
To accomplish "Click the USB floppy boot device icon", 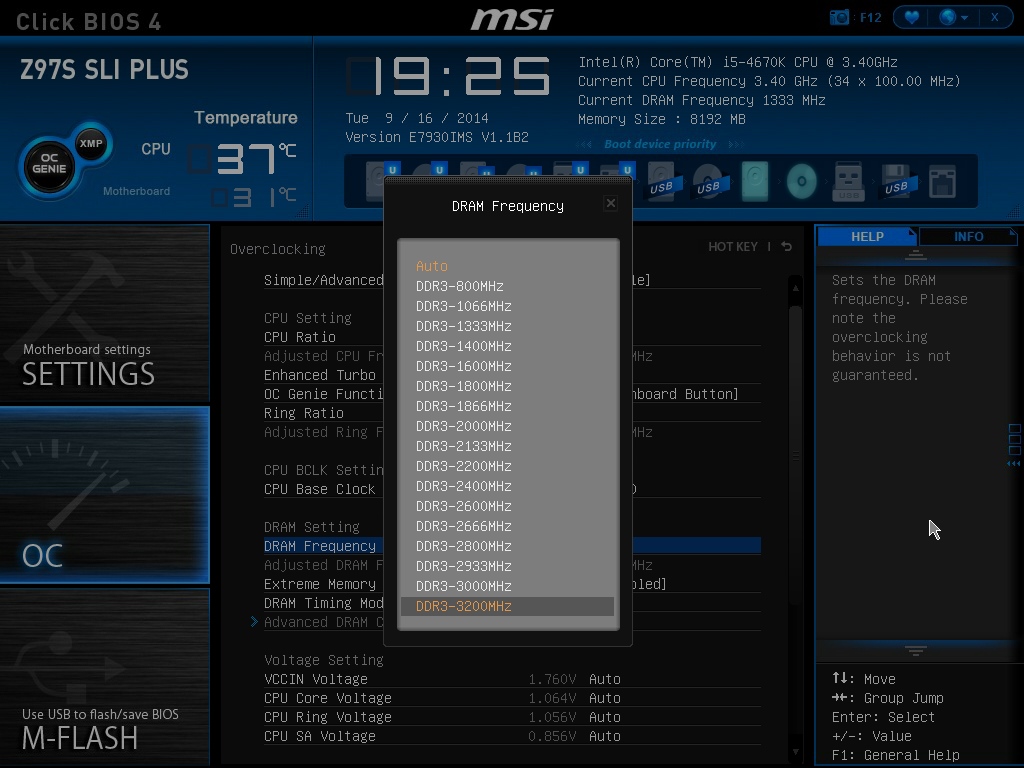I will coord(895,182).
